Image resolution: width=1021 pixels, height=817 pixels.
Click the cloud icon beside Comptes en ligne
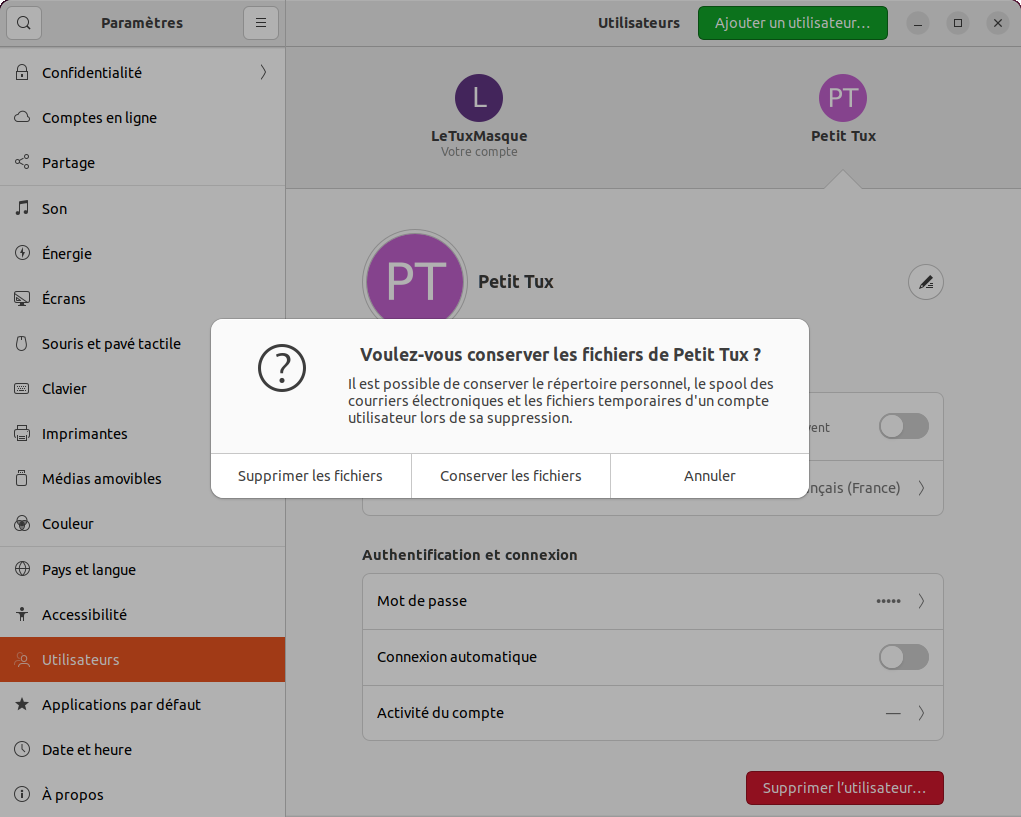point(22,117)
